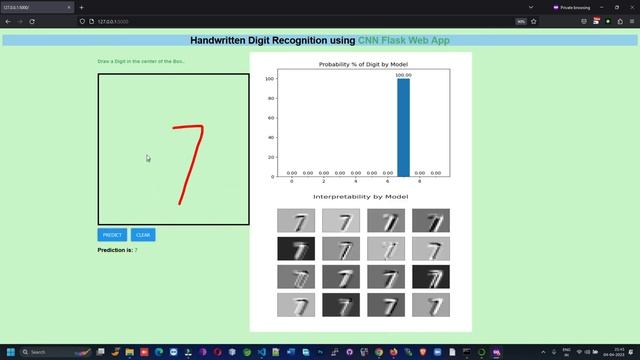Image resolution: width=640 pixels, height=360 pixels.
Task: Open the Windows Start menu
Action: (11, 352)
